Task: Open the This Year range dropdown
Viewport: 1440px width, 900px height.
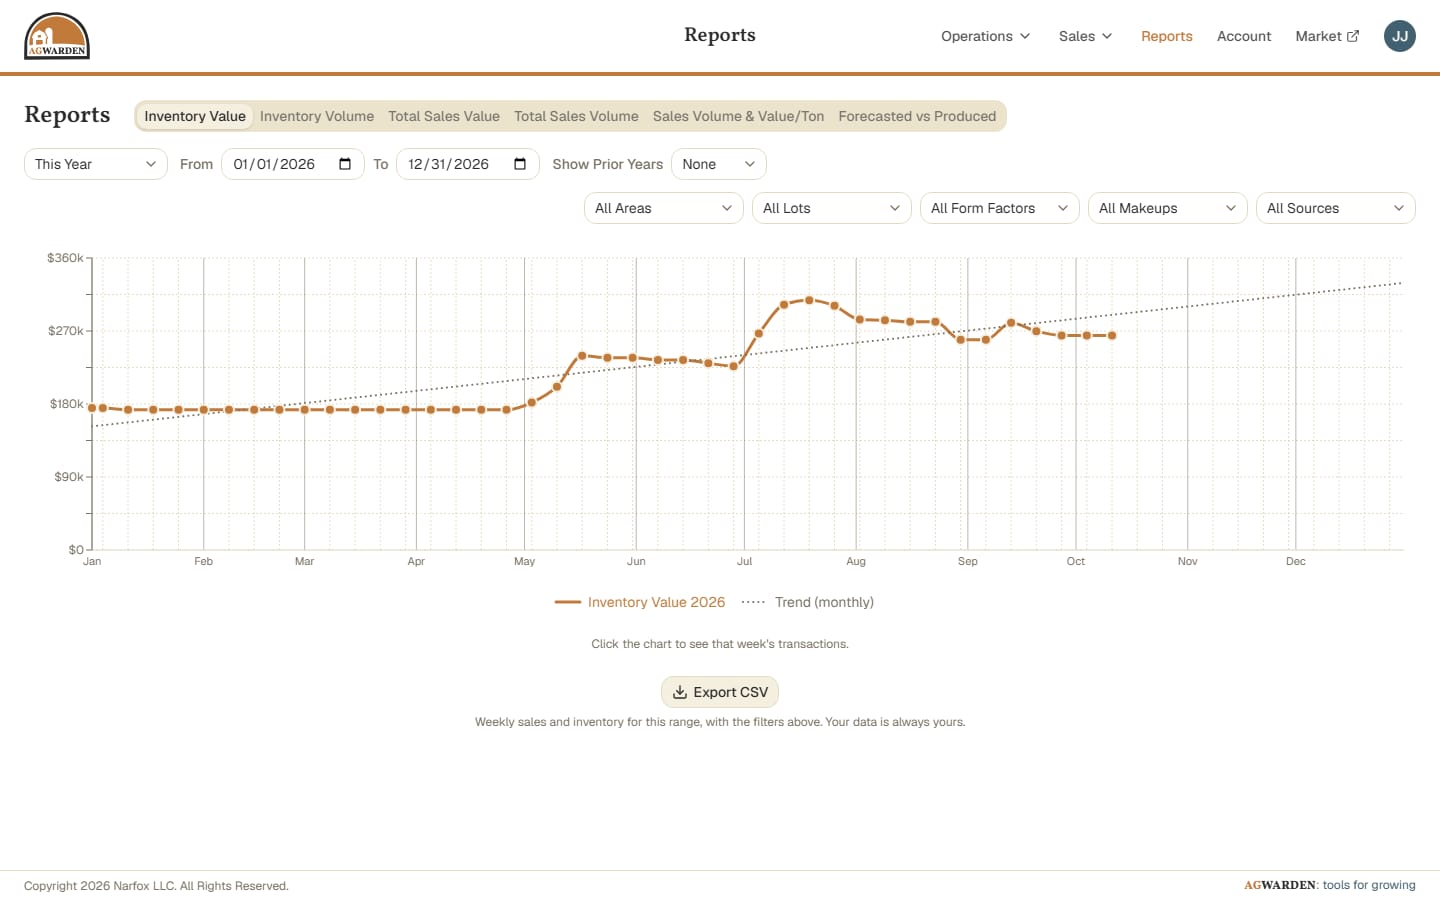Action: pyautogui.click(x=96, y=164)
